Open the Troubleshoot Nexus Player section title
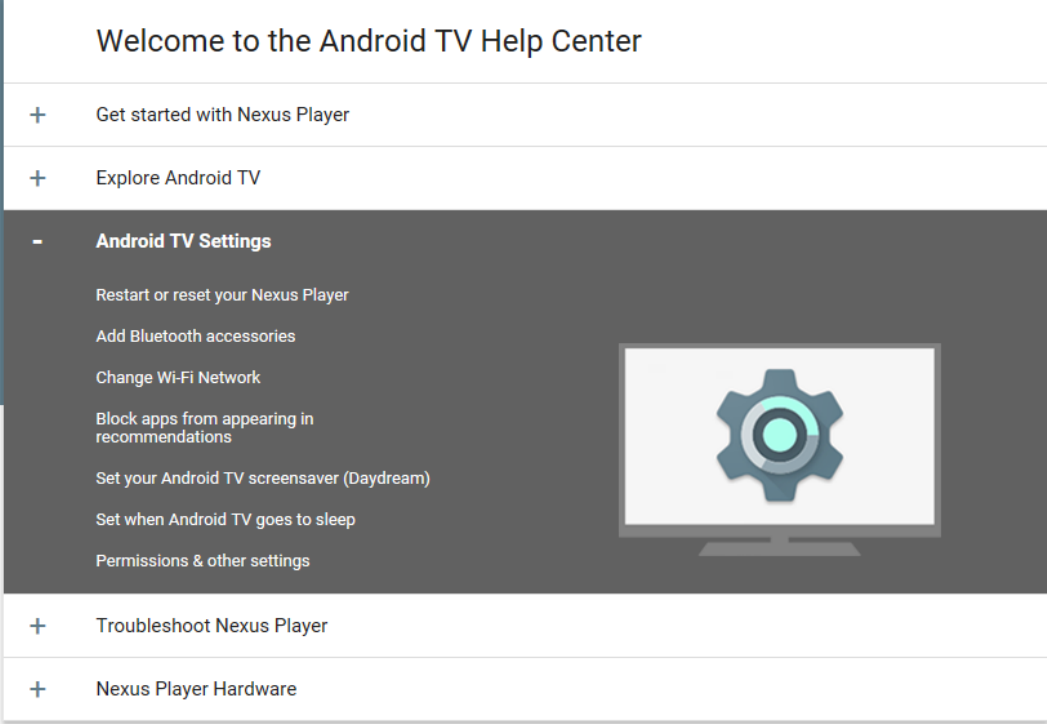Image resolution: width=1047 pixels, height=724 pixels. click(x=212, y=626)
